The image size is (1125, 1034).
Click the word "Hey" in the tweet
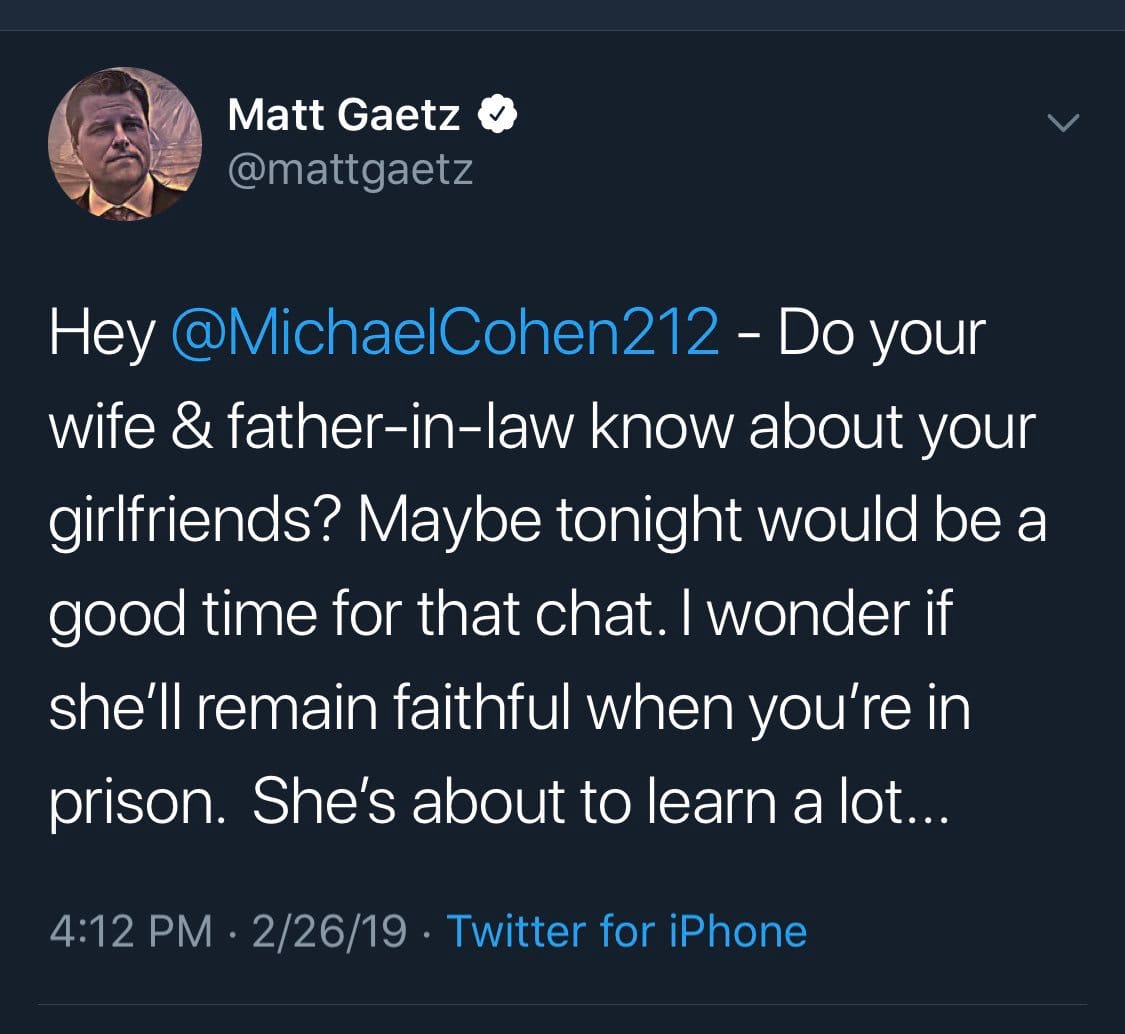coord(101,334)
